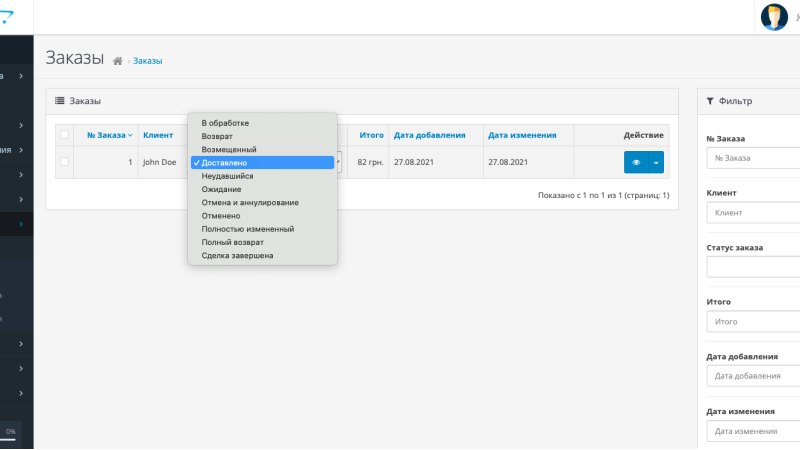Click the 0% progress indicator in sidebar
Viewport: 800px width, 450px height.
(10, 432)
